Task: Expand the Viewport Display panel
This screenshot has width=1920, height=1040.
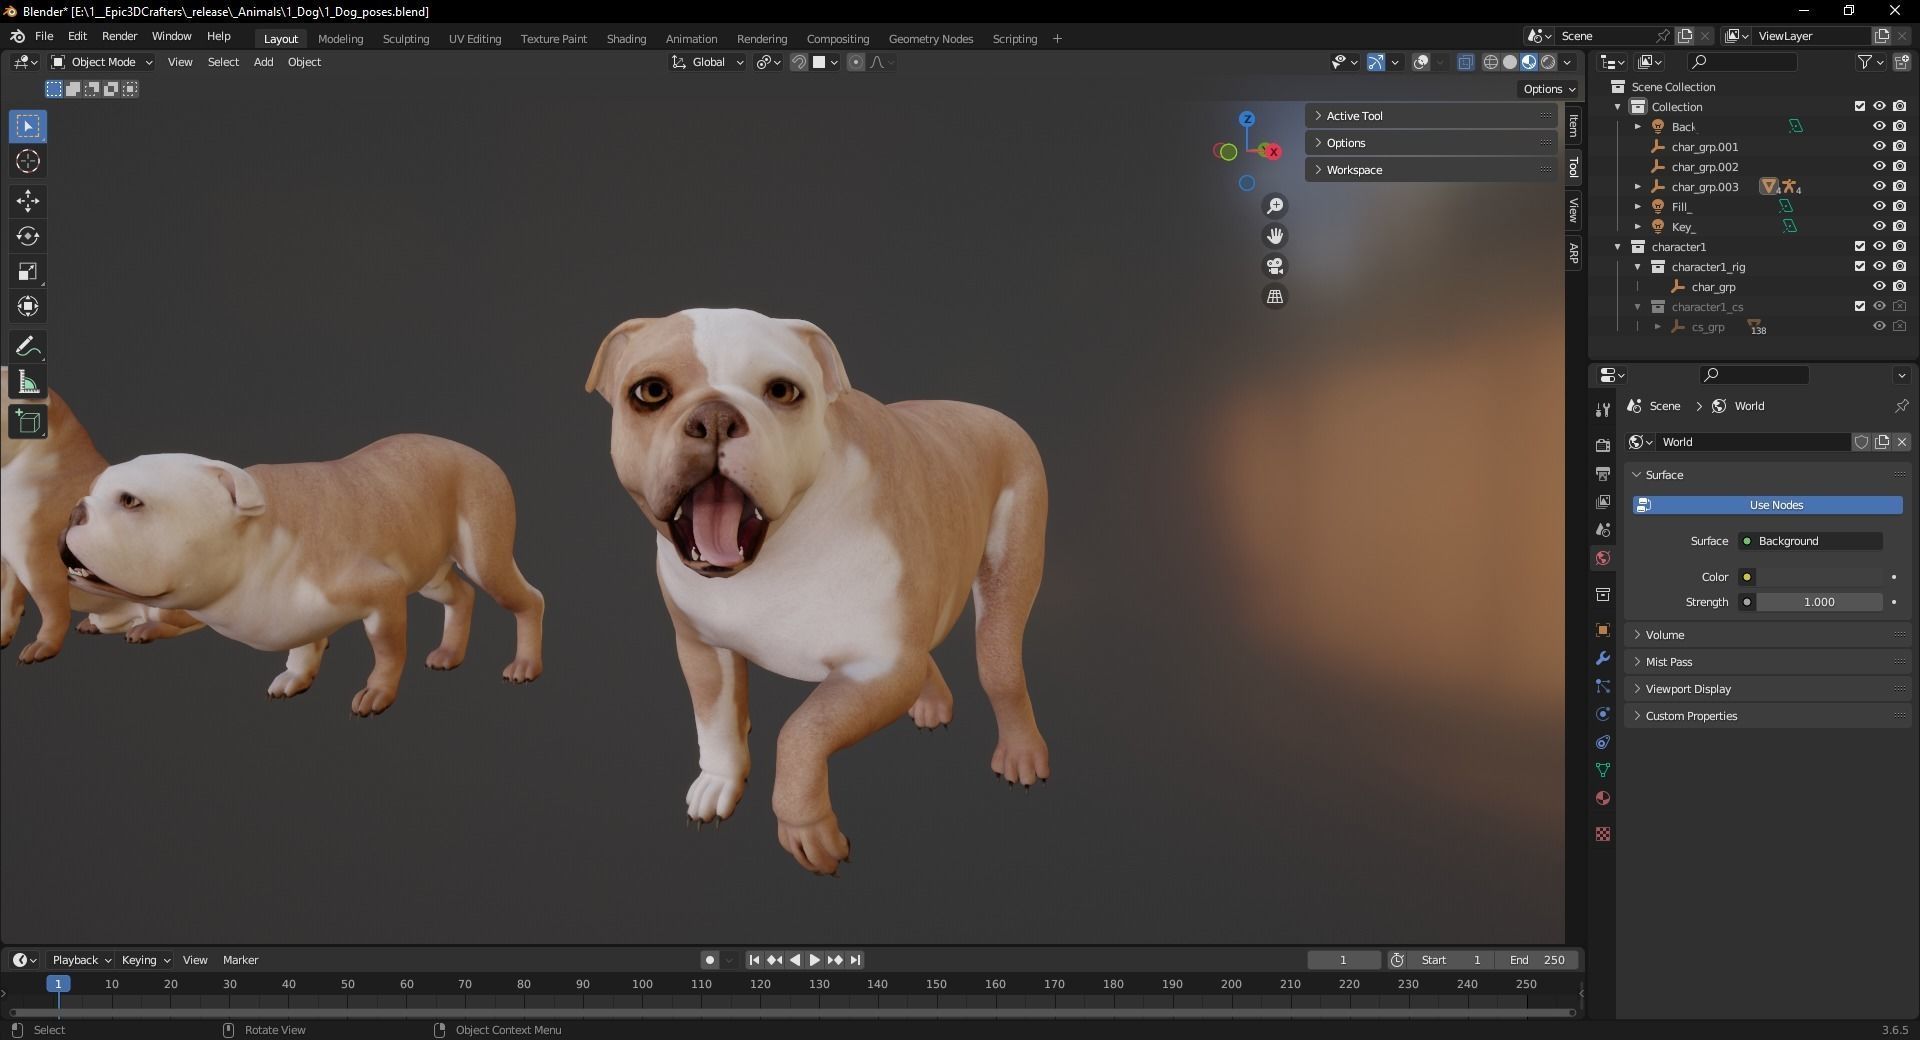Action: [x=1767, y=689]
